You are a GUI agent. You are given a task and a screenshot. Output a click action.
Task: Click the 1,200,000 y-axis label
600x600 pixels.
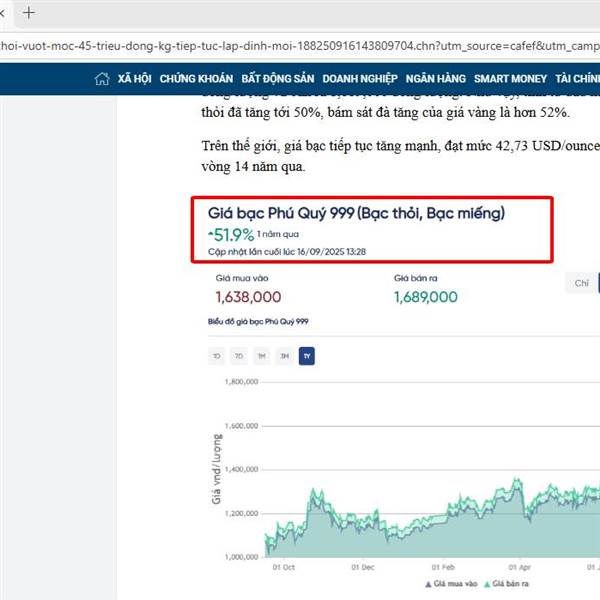(241, 514)
